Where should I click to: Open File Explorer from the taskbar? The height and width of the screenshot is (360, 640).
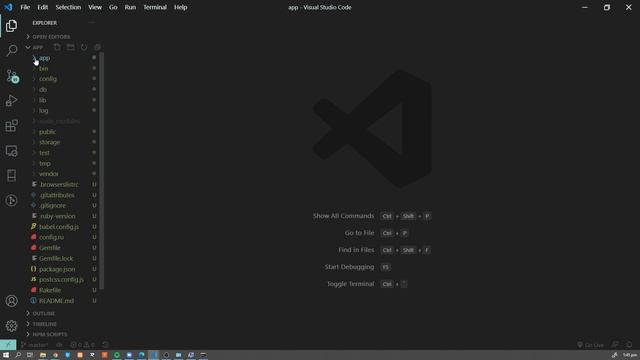pyautogui.click(x=42, y=355)
